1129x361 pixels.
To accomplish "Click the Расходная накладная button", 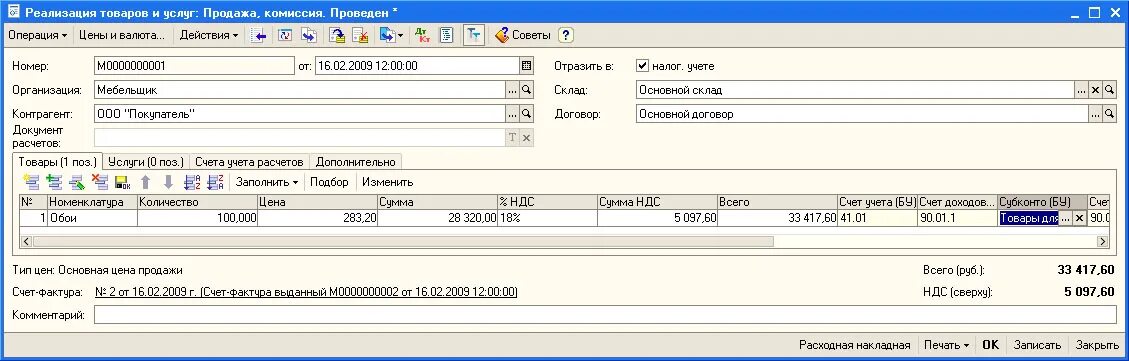I will 855,345.
